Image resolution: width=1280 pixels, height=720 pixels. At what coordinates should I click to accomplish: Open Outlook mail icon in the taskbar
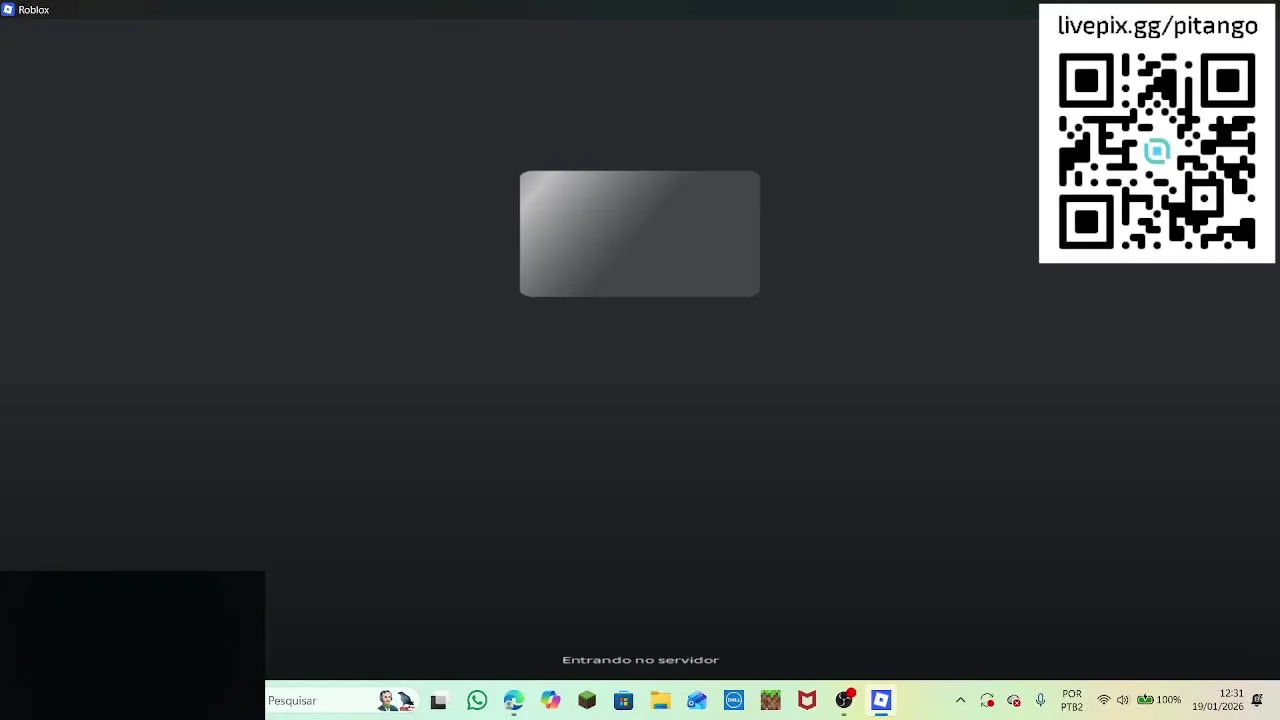click(x=697, y=701)
